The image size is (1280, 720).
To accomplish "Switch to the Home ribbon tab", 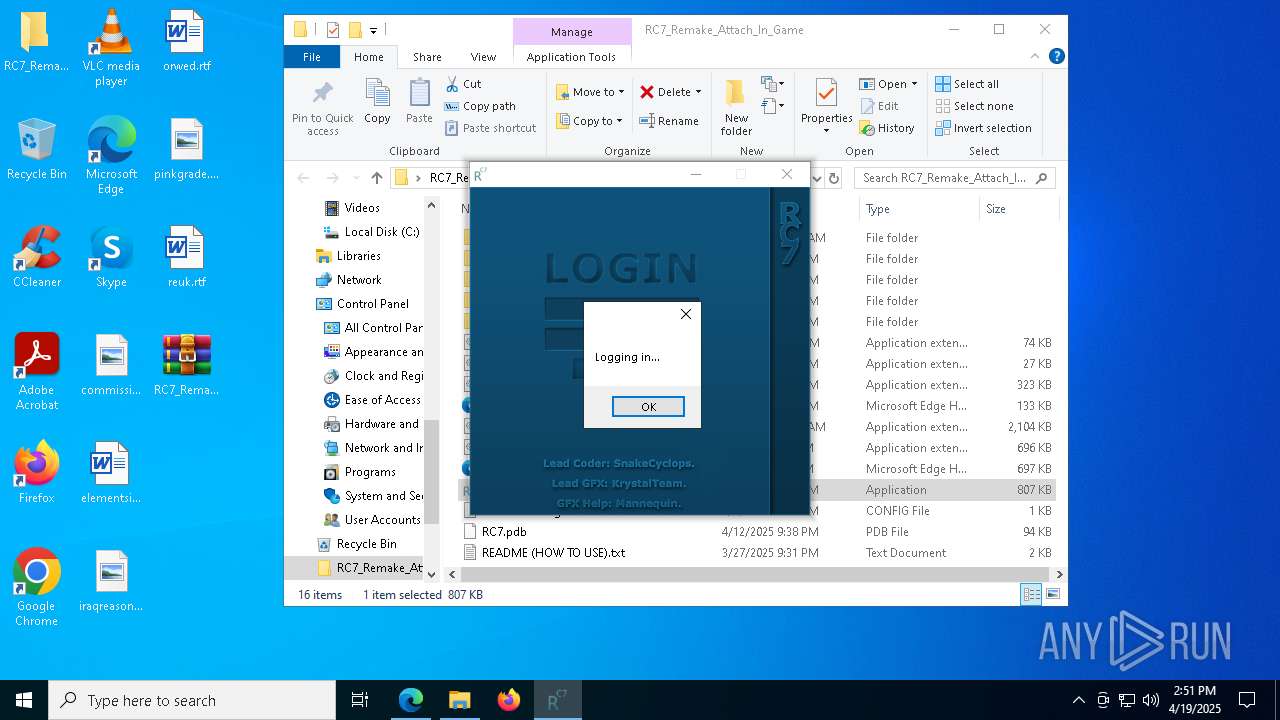I will point(369,57).
